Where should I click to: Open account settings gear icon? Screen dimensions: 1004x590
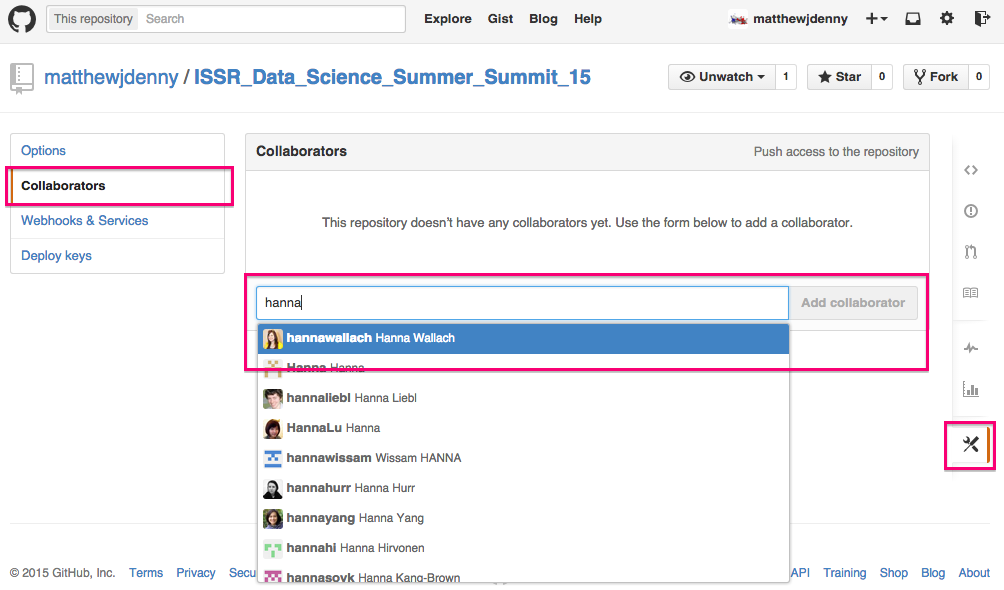point(947,19)
